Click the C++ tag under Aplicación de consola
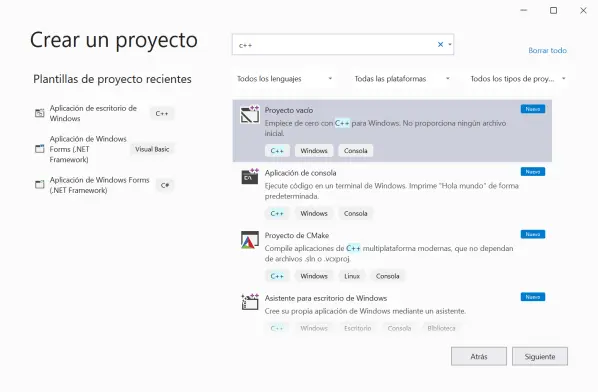This screenshot has height=392, width=598. (x=277, y=214)
